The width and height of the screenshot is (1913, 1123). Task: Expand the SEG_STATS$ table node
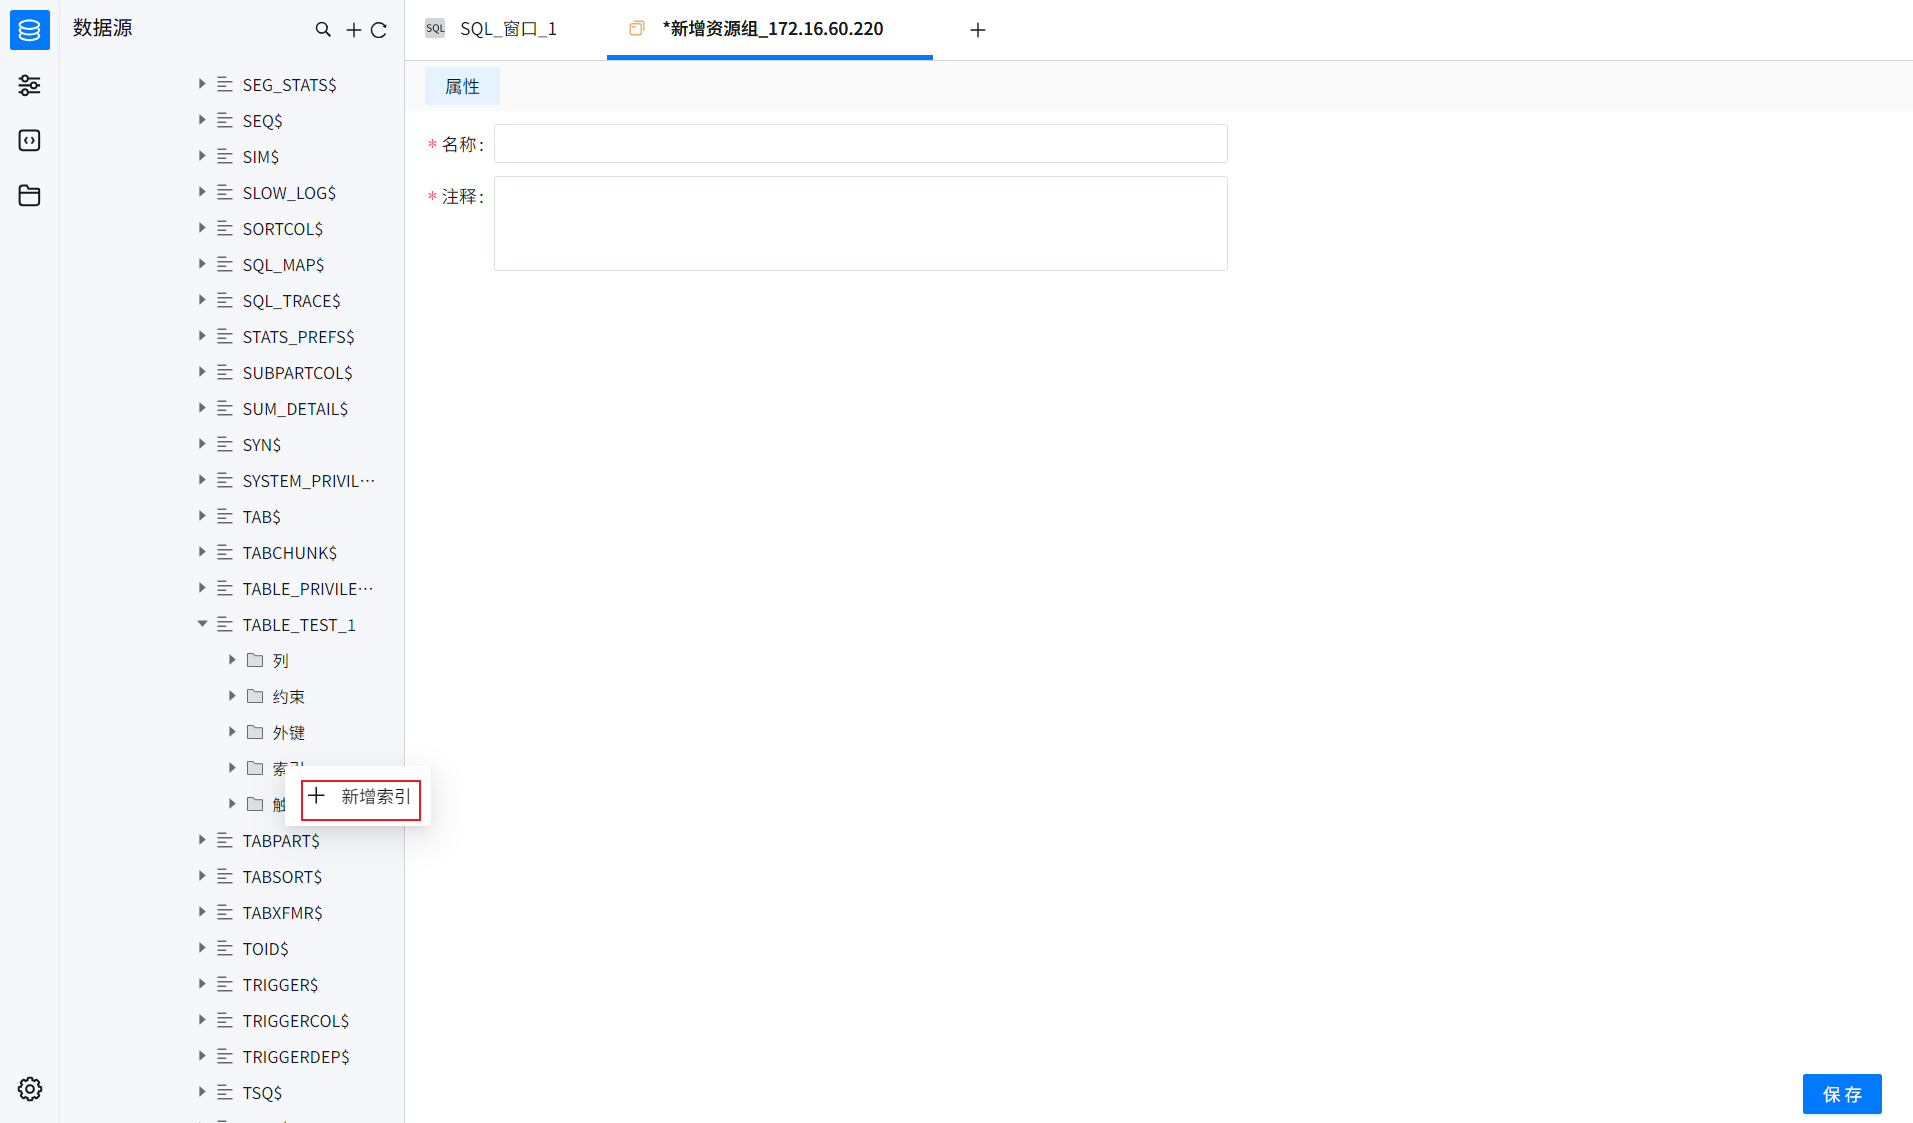click(202, 84)
